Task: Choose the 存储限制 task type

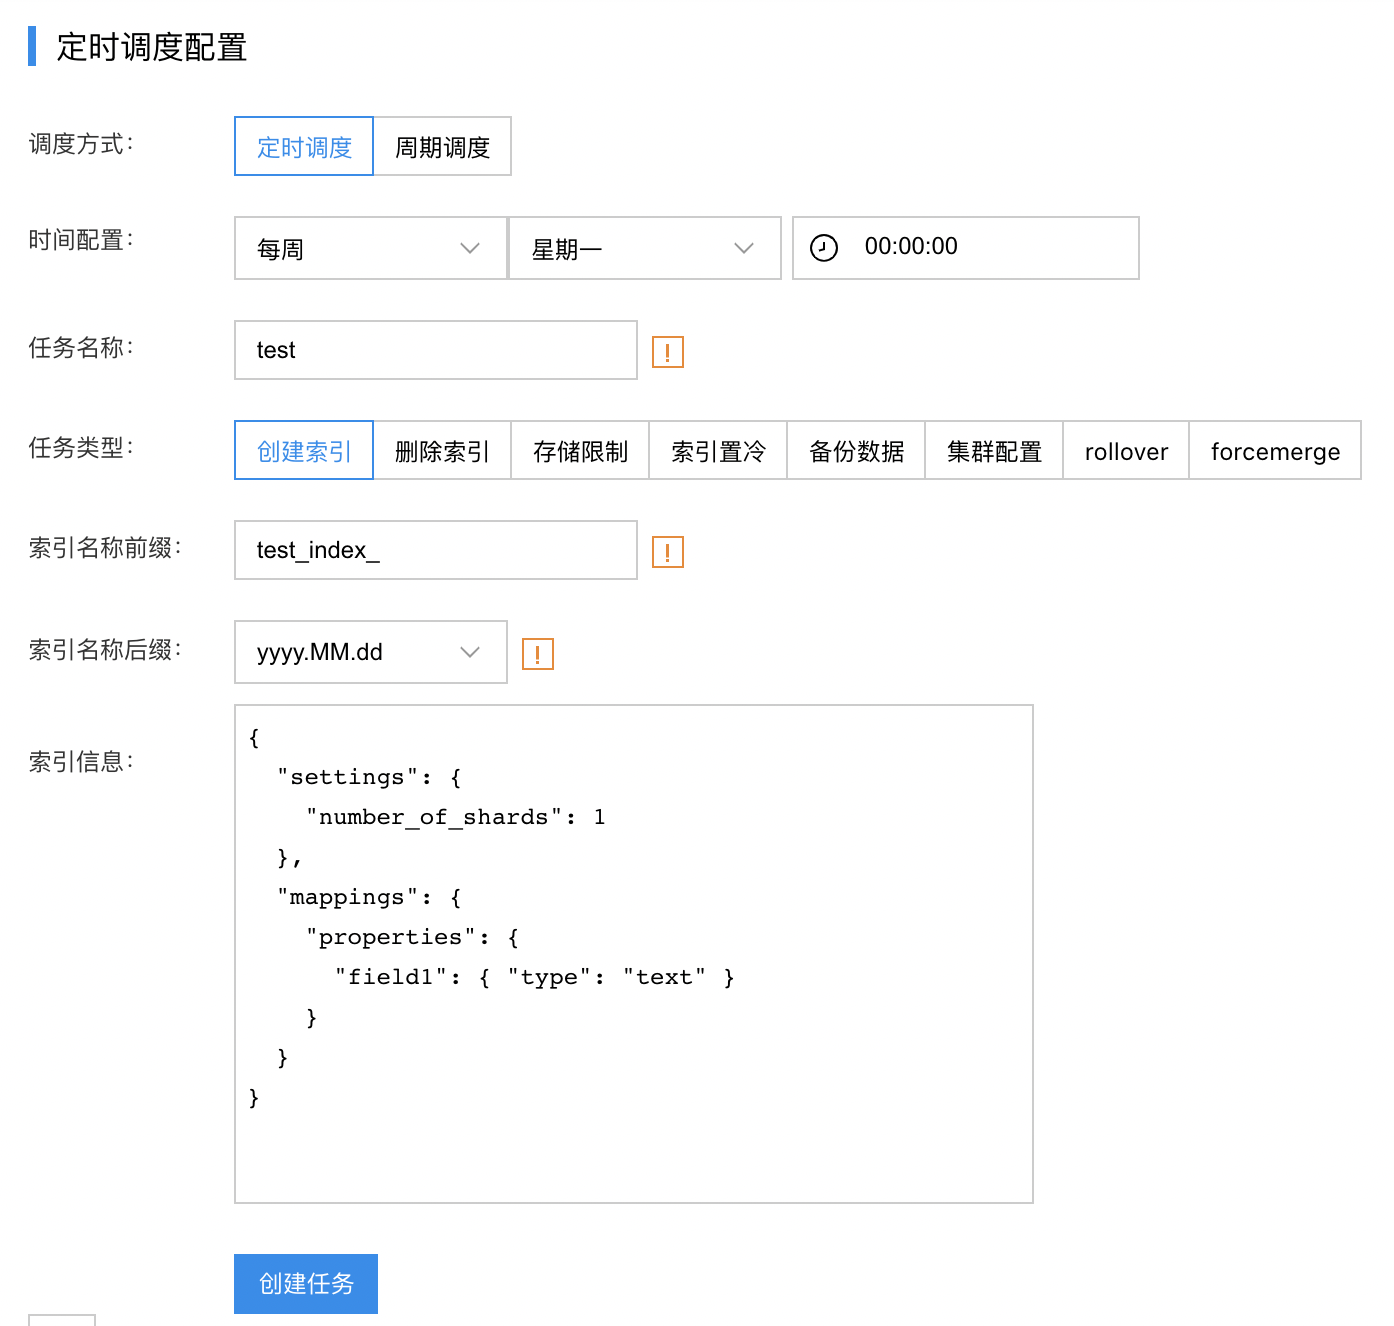Action: (x=580, y=451)
